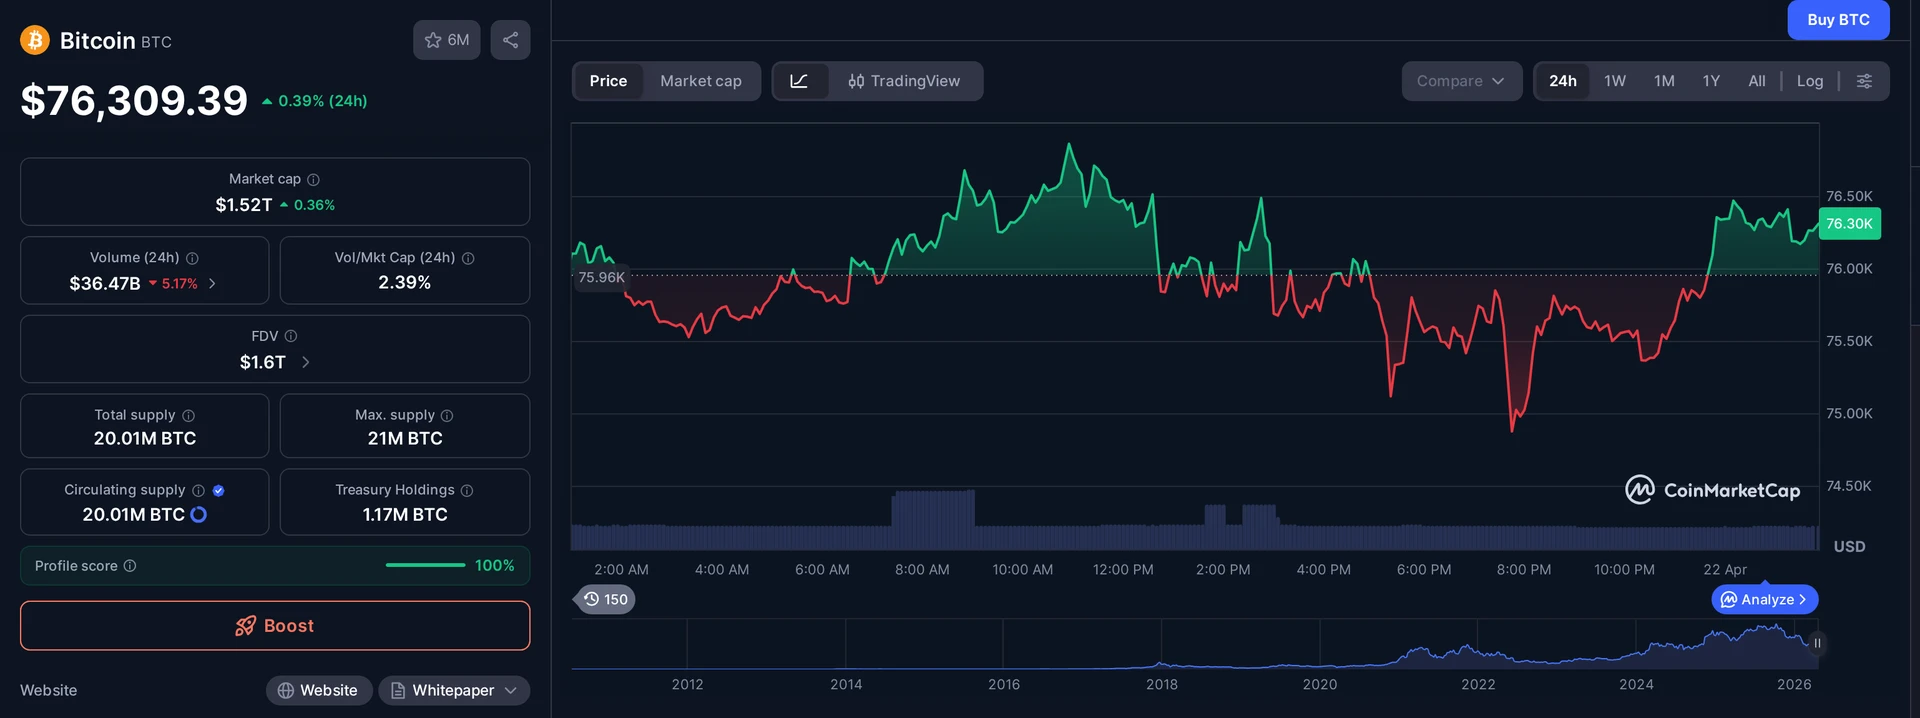The image size is (1920, 718).
Task: Select the Price tab
Action: tap(608, 81)
